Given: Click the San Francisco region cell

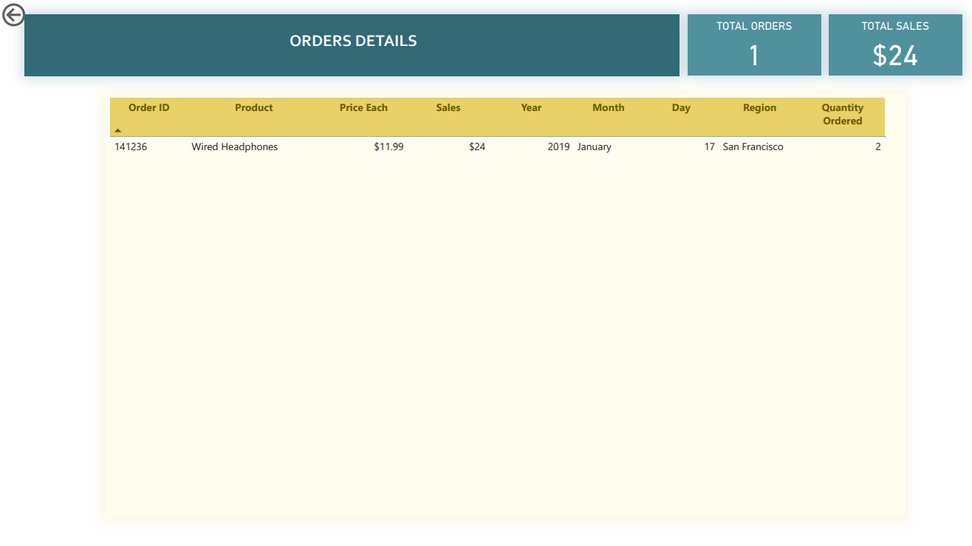Looking at the screenshot, I should coord(753,147).
